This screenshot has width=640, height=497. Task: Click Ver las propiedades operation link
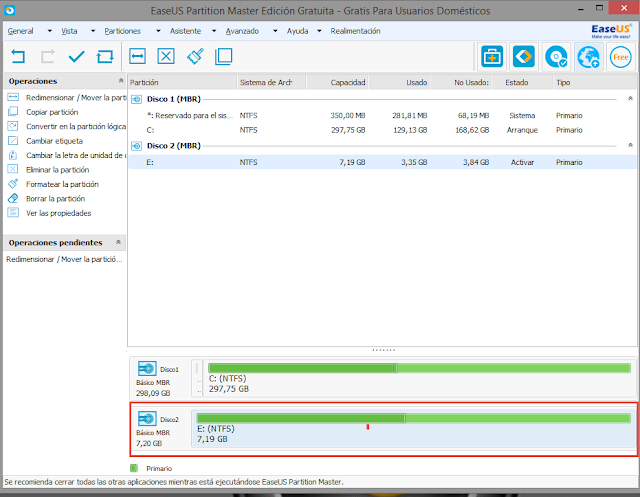58,213
